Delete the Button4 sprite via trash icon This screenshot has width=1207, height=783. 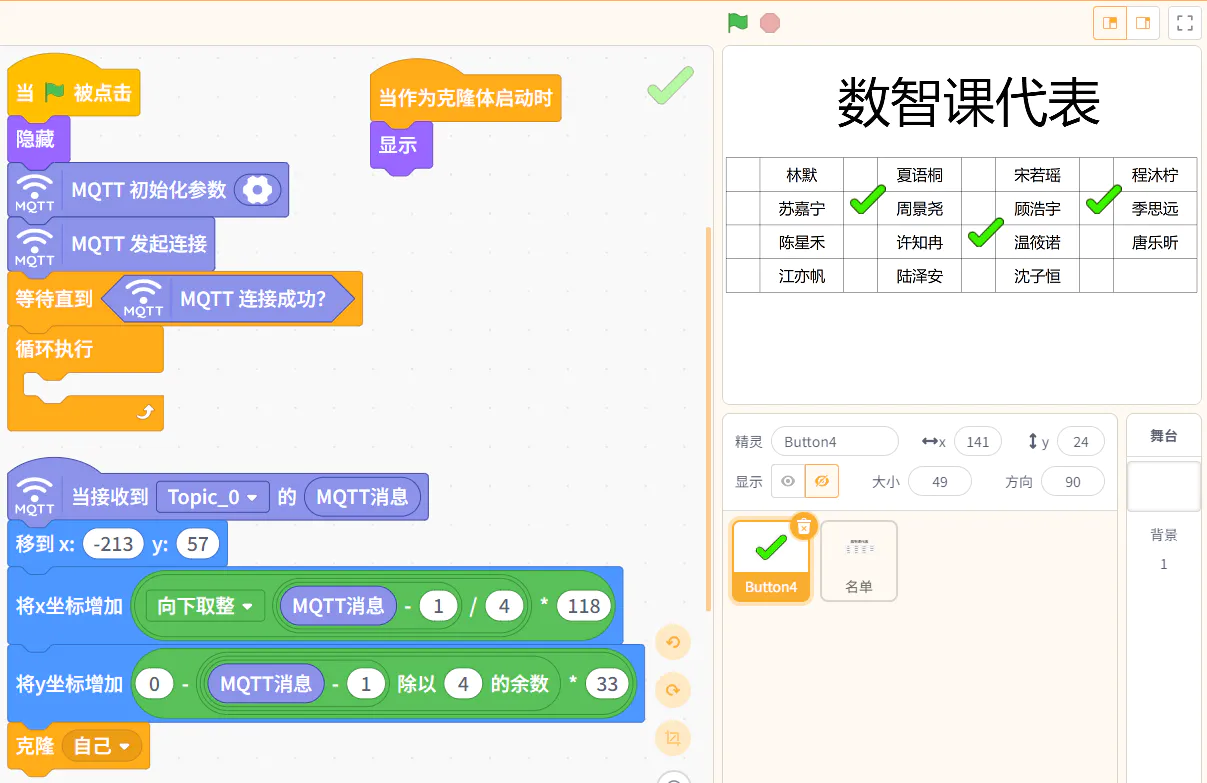coord(804,526)
